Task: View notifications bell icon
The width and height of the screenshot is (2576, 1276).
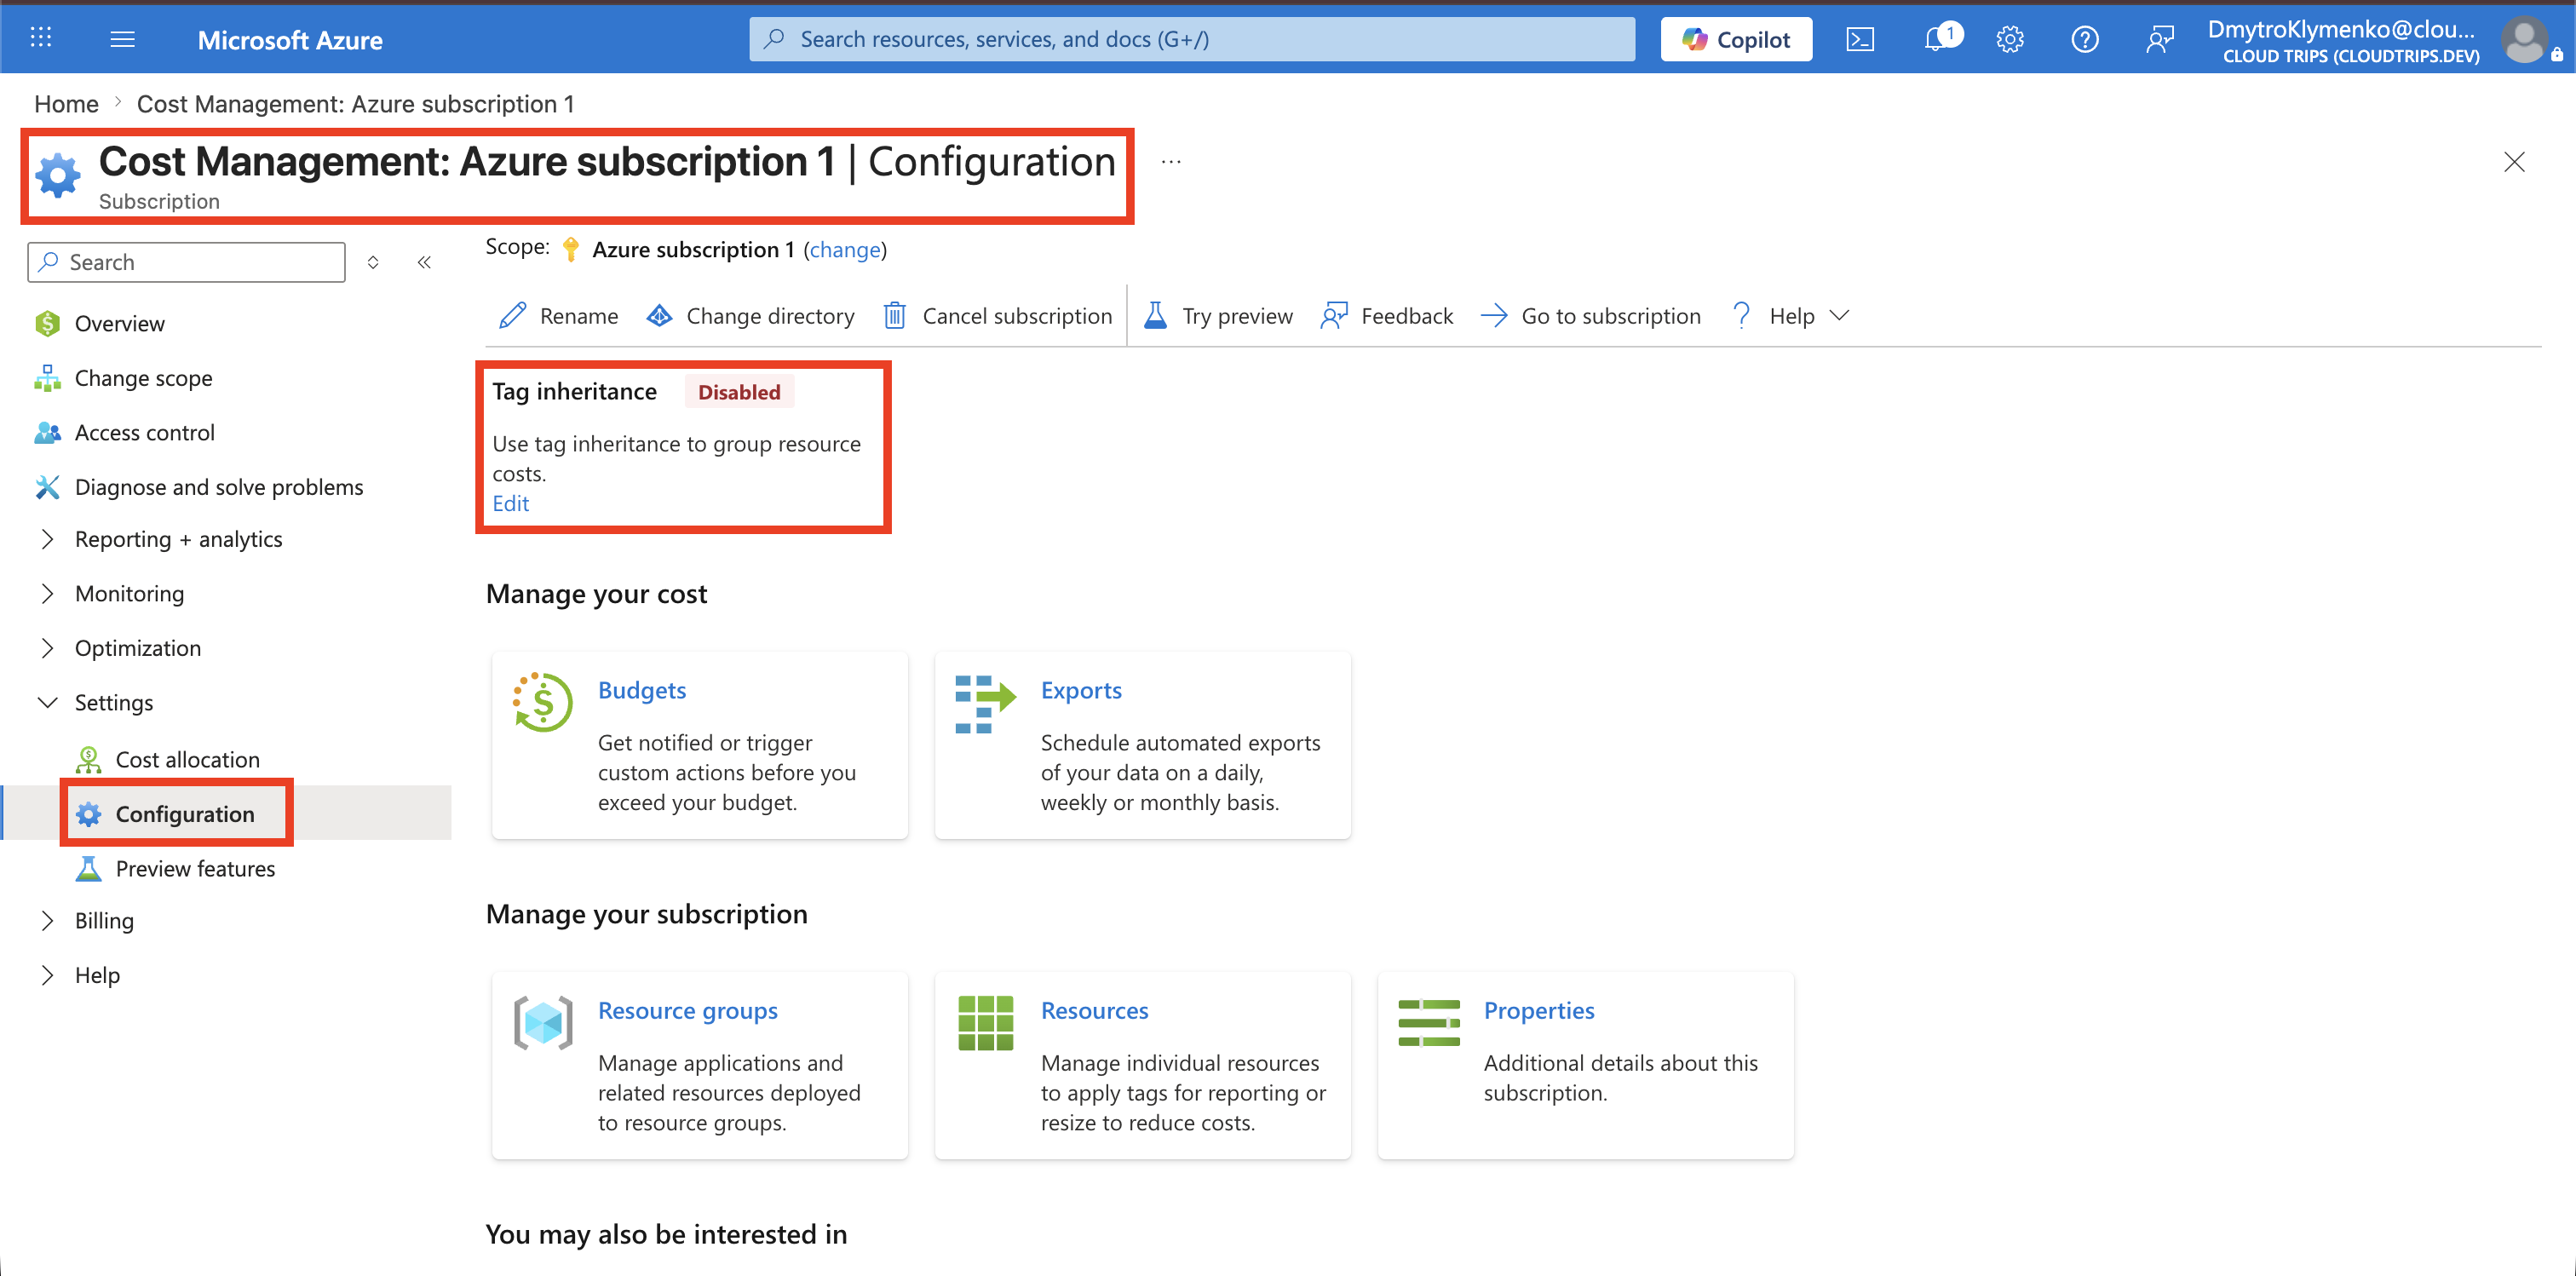Action: 1936,39
